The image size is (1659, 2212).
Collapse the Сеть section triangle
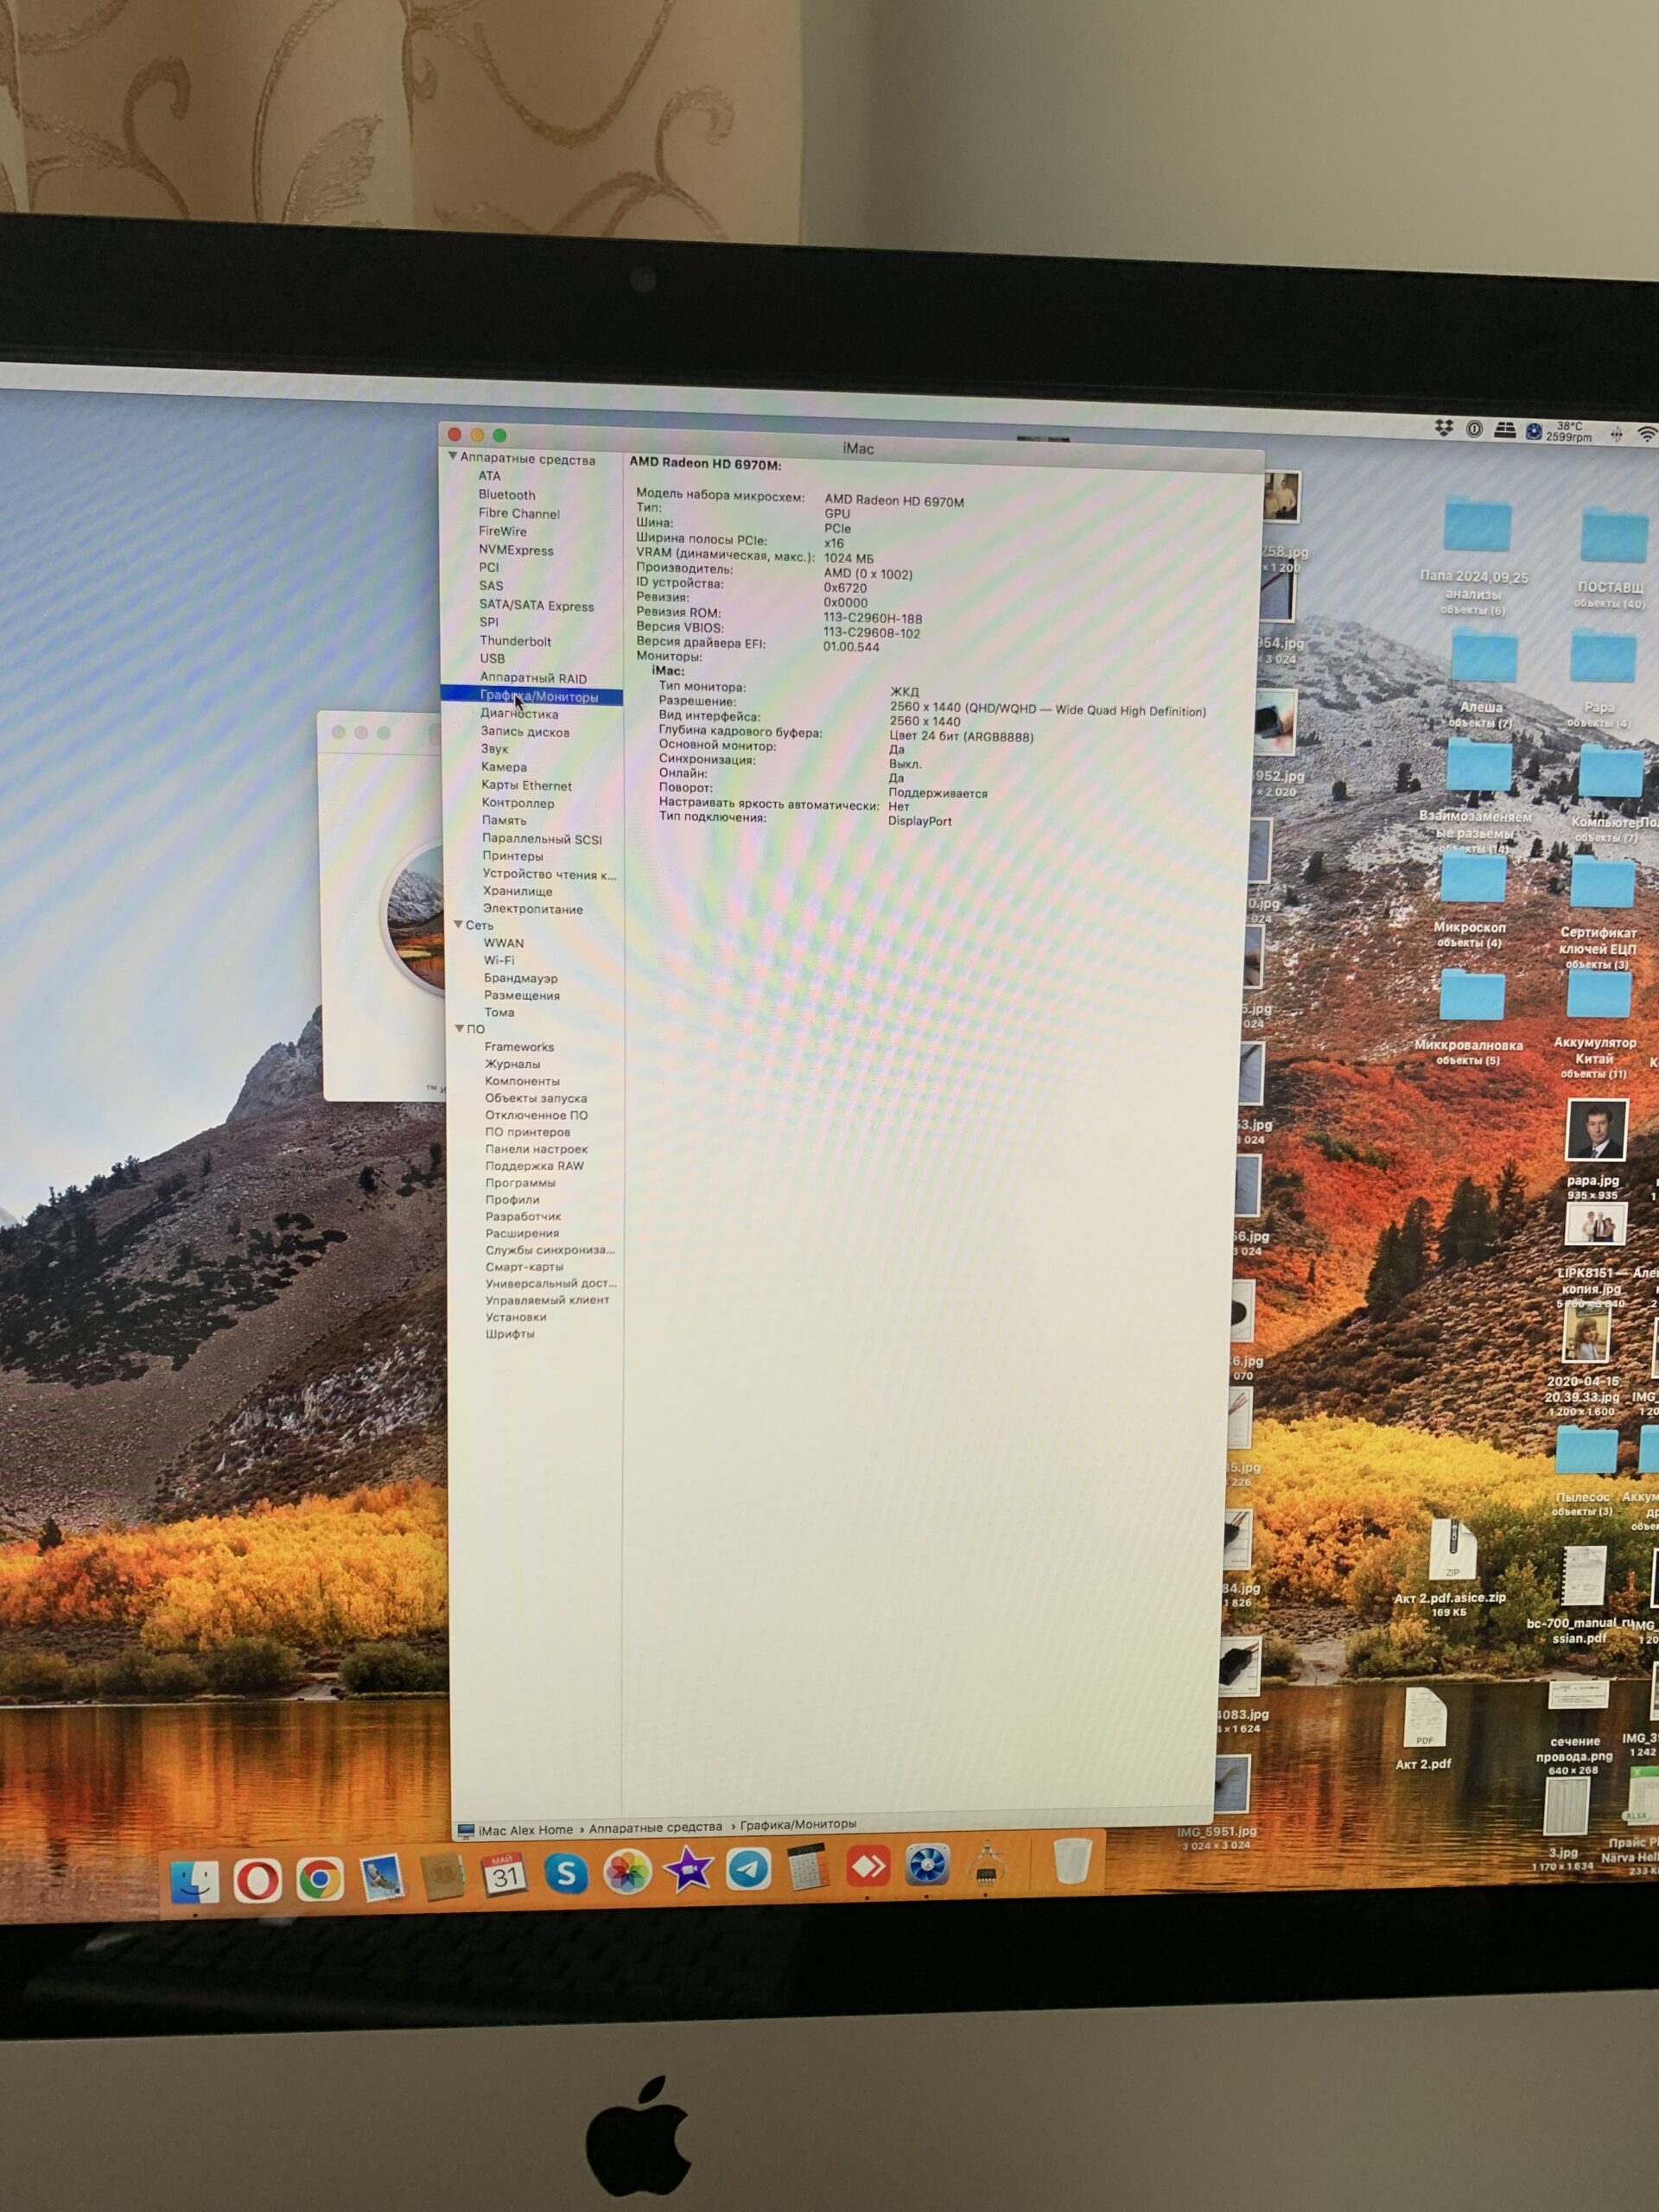point(458,925)
